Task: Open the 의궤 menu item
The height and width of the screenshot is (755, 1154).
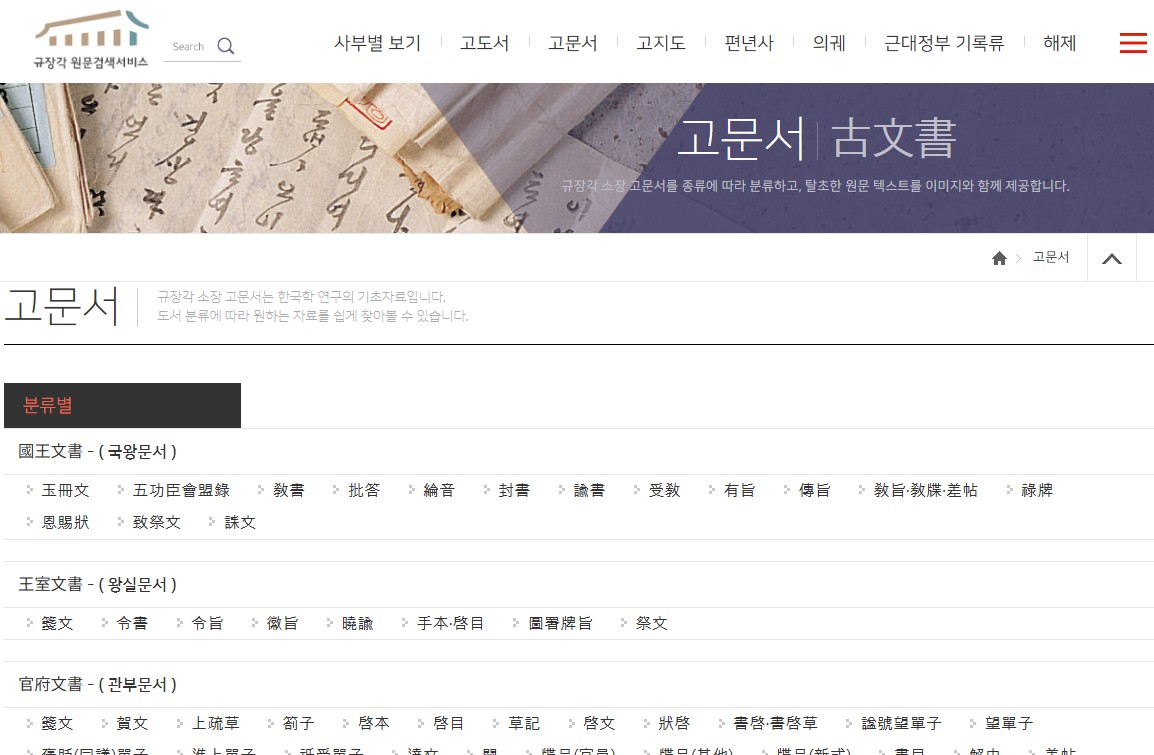Action: click(x=829, y=43)
